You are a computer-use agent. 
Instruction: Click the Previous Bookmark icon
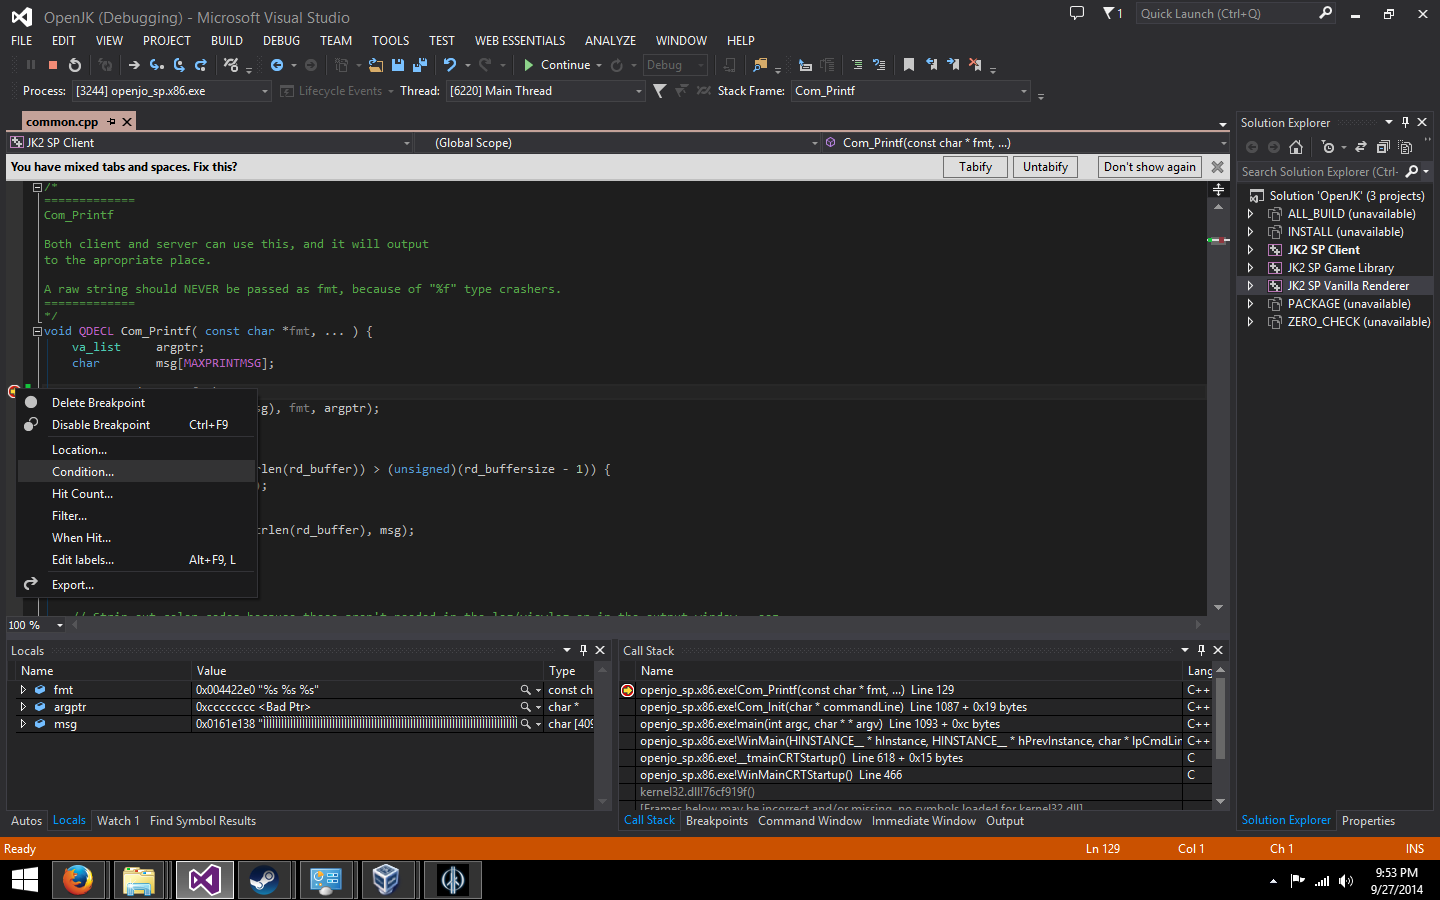click(x=931, y=65)
